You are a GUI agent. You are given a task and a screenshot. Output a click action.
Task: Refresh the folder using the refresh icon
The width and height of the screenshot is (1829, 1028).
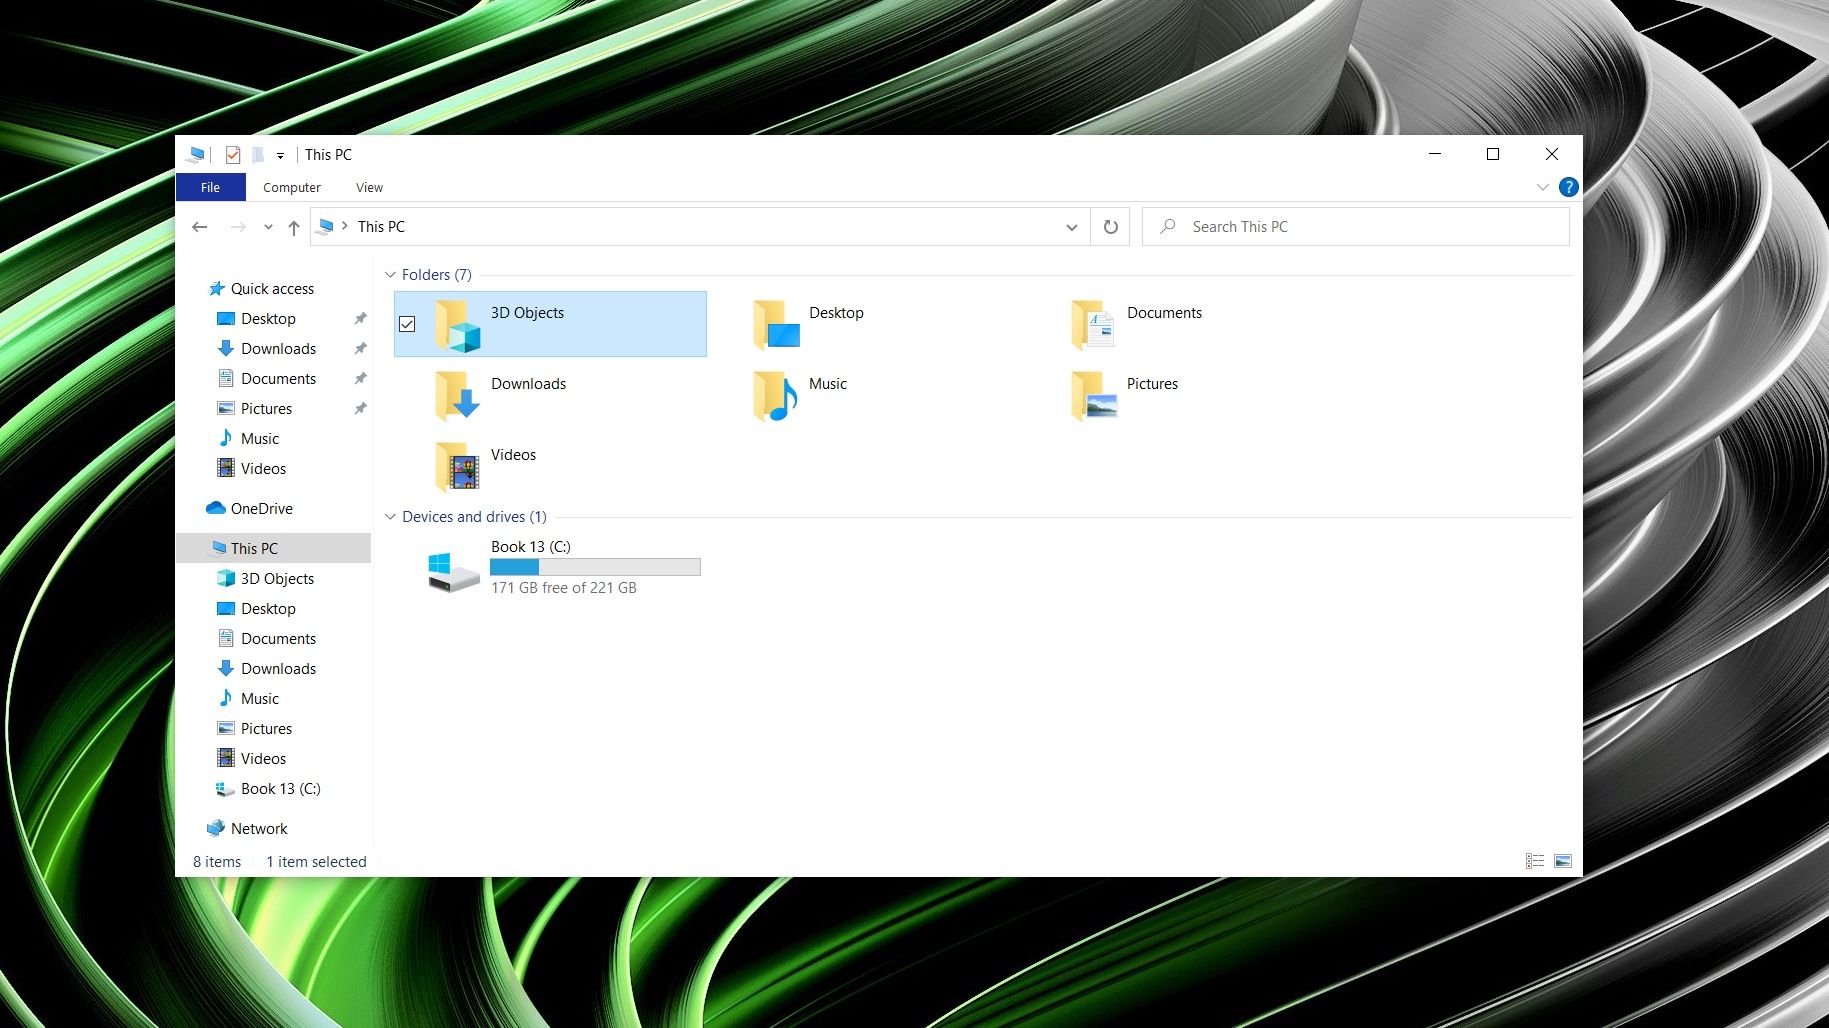tap(1110, 226)
